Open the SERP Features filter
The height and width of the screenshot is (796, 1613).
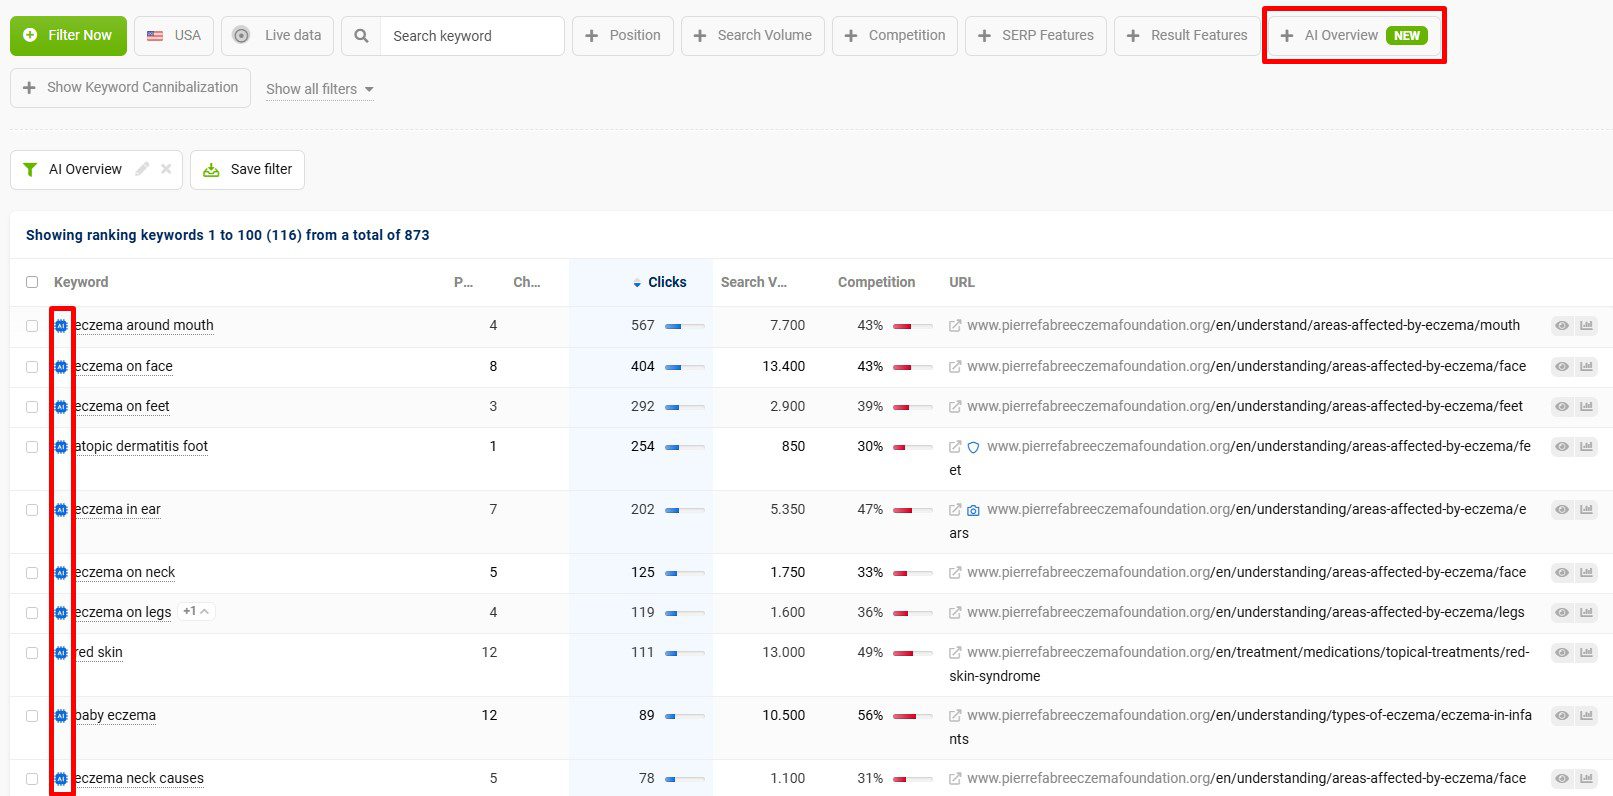tap(1036, 36)
